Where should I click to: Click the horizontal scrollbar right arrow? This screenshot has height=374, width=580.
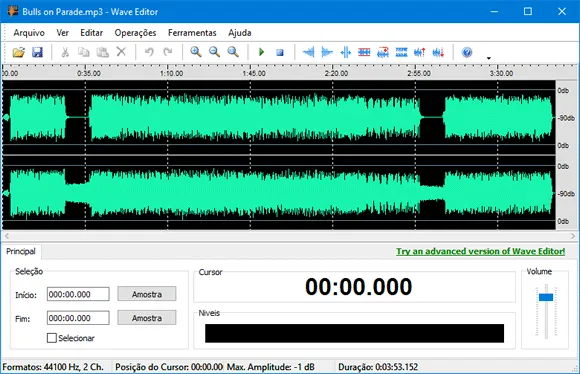[573, 236]
